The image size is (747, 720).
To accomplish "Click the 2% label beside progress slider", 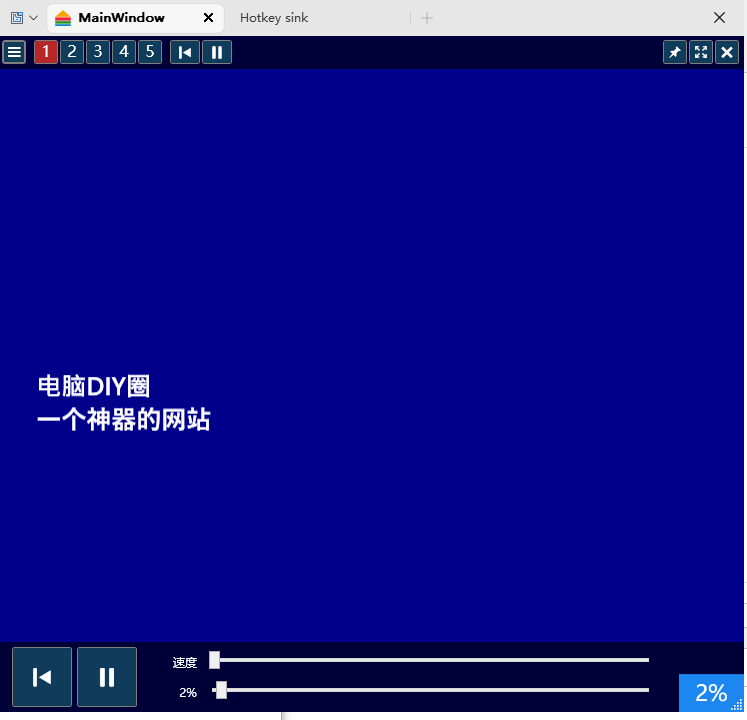I will [188, 692].
